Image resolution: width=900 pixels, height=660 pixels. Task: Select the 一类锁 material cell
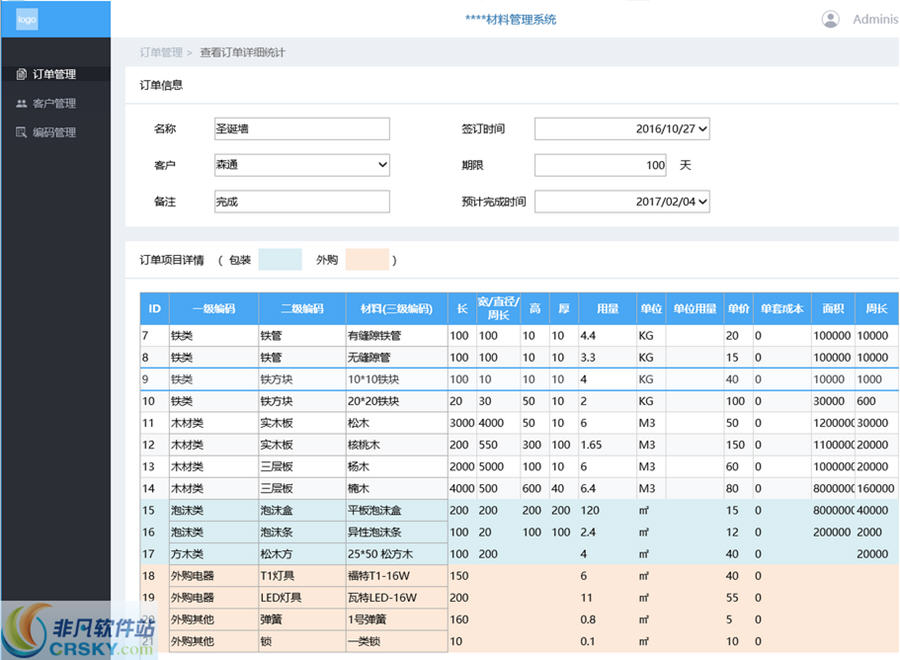pos(397,641)
